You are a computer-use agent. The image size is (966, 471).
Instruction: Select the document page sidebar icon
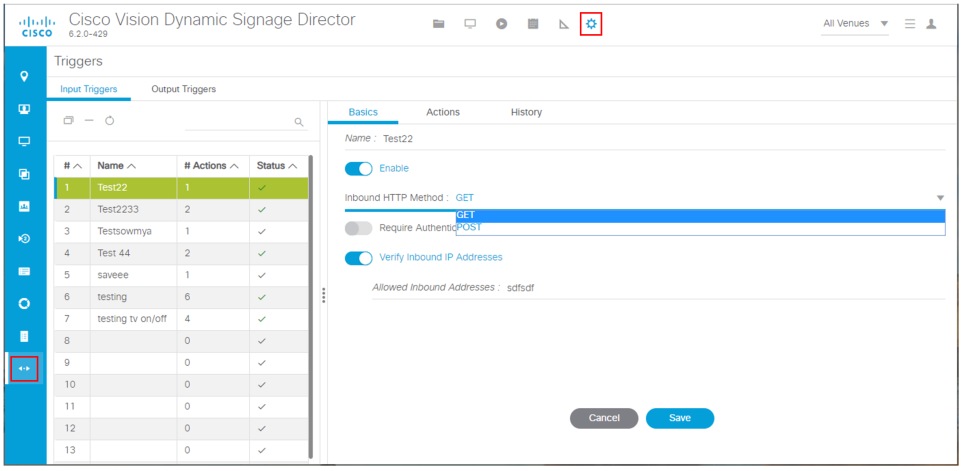tap(25, 336)
